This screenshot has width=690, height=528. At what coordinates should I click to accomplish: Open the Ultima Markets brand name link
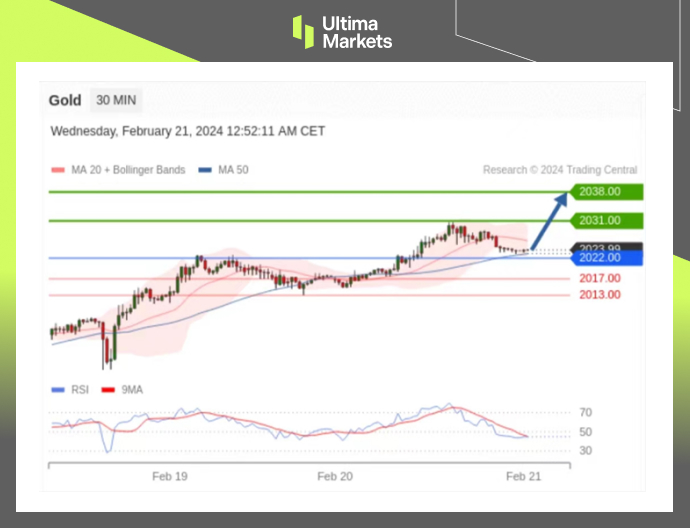(x=356, y=32)
